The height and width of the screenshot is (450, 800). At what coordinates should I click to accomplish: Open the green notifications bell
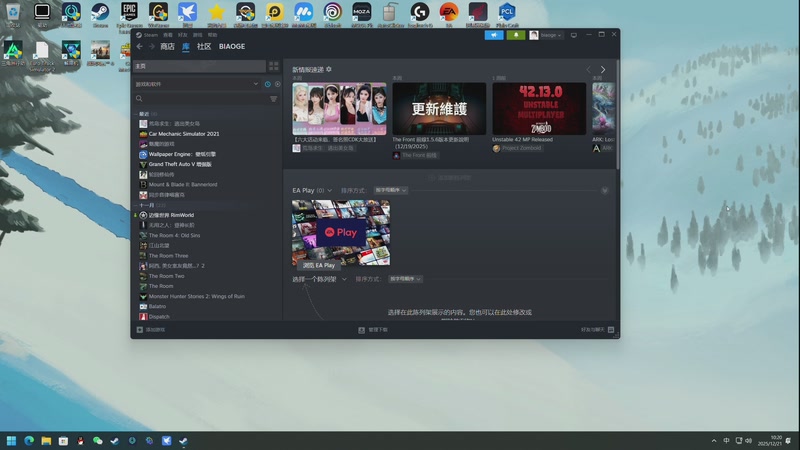click(x=516, y=35)
